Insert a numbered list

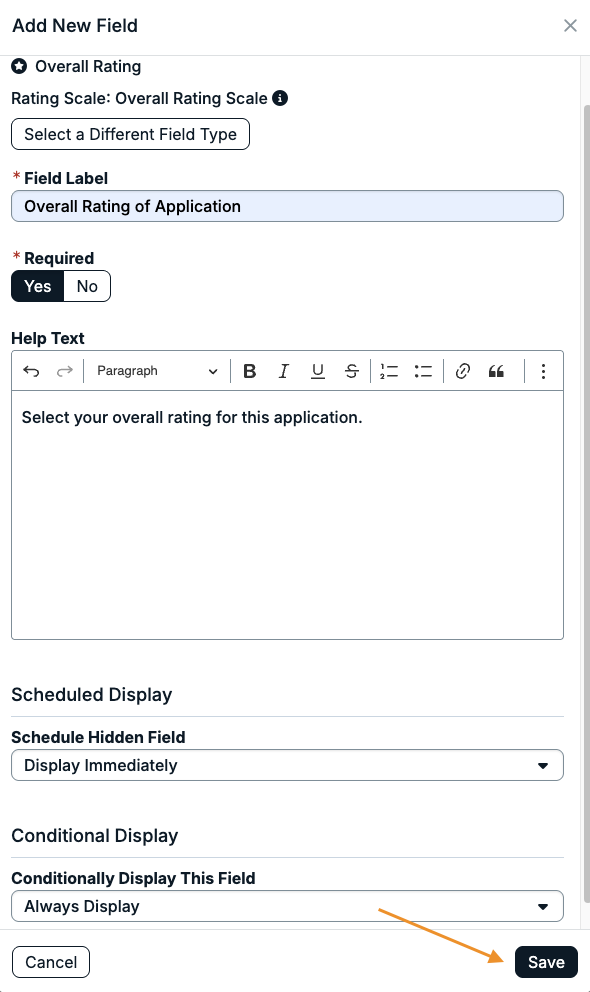(x=389, y=371)
